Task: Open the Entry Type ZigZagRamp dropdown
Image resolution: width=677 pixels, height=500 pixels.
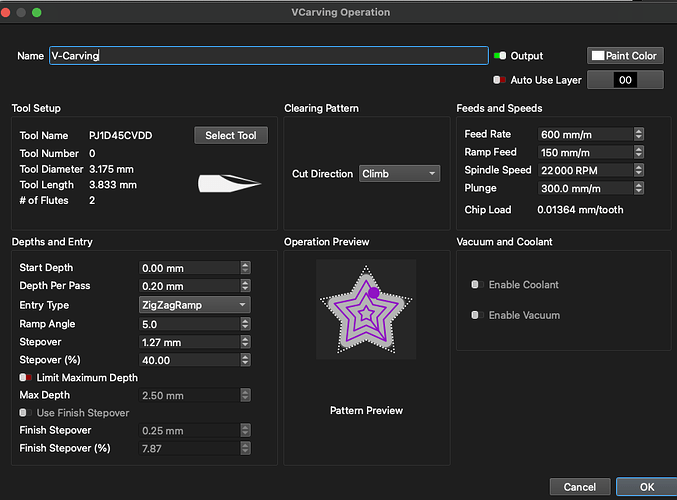Action: (x=194, y=305)
